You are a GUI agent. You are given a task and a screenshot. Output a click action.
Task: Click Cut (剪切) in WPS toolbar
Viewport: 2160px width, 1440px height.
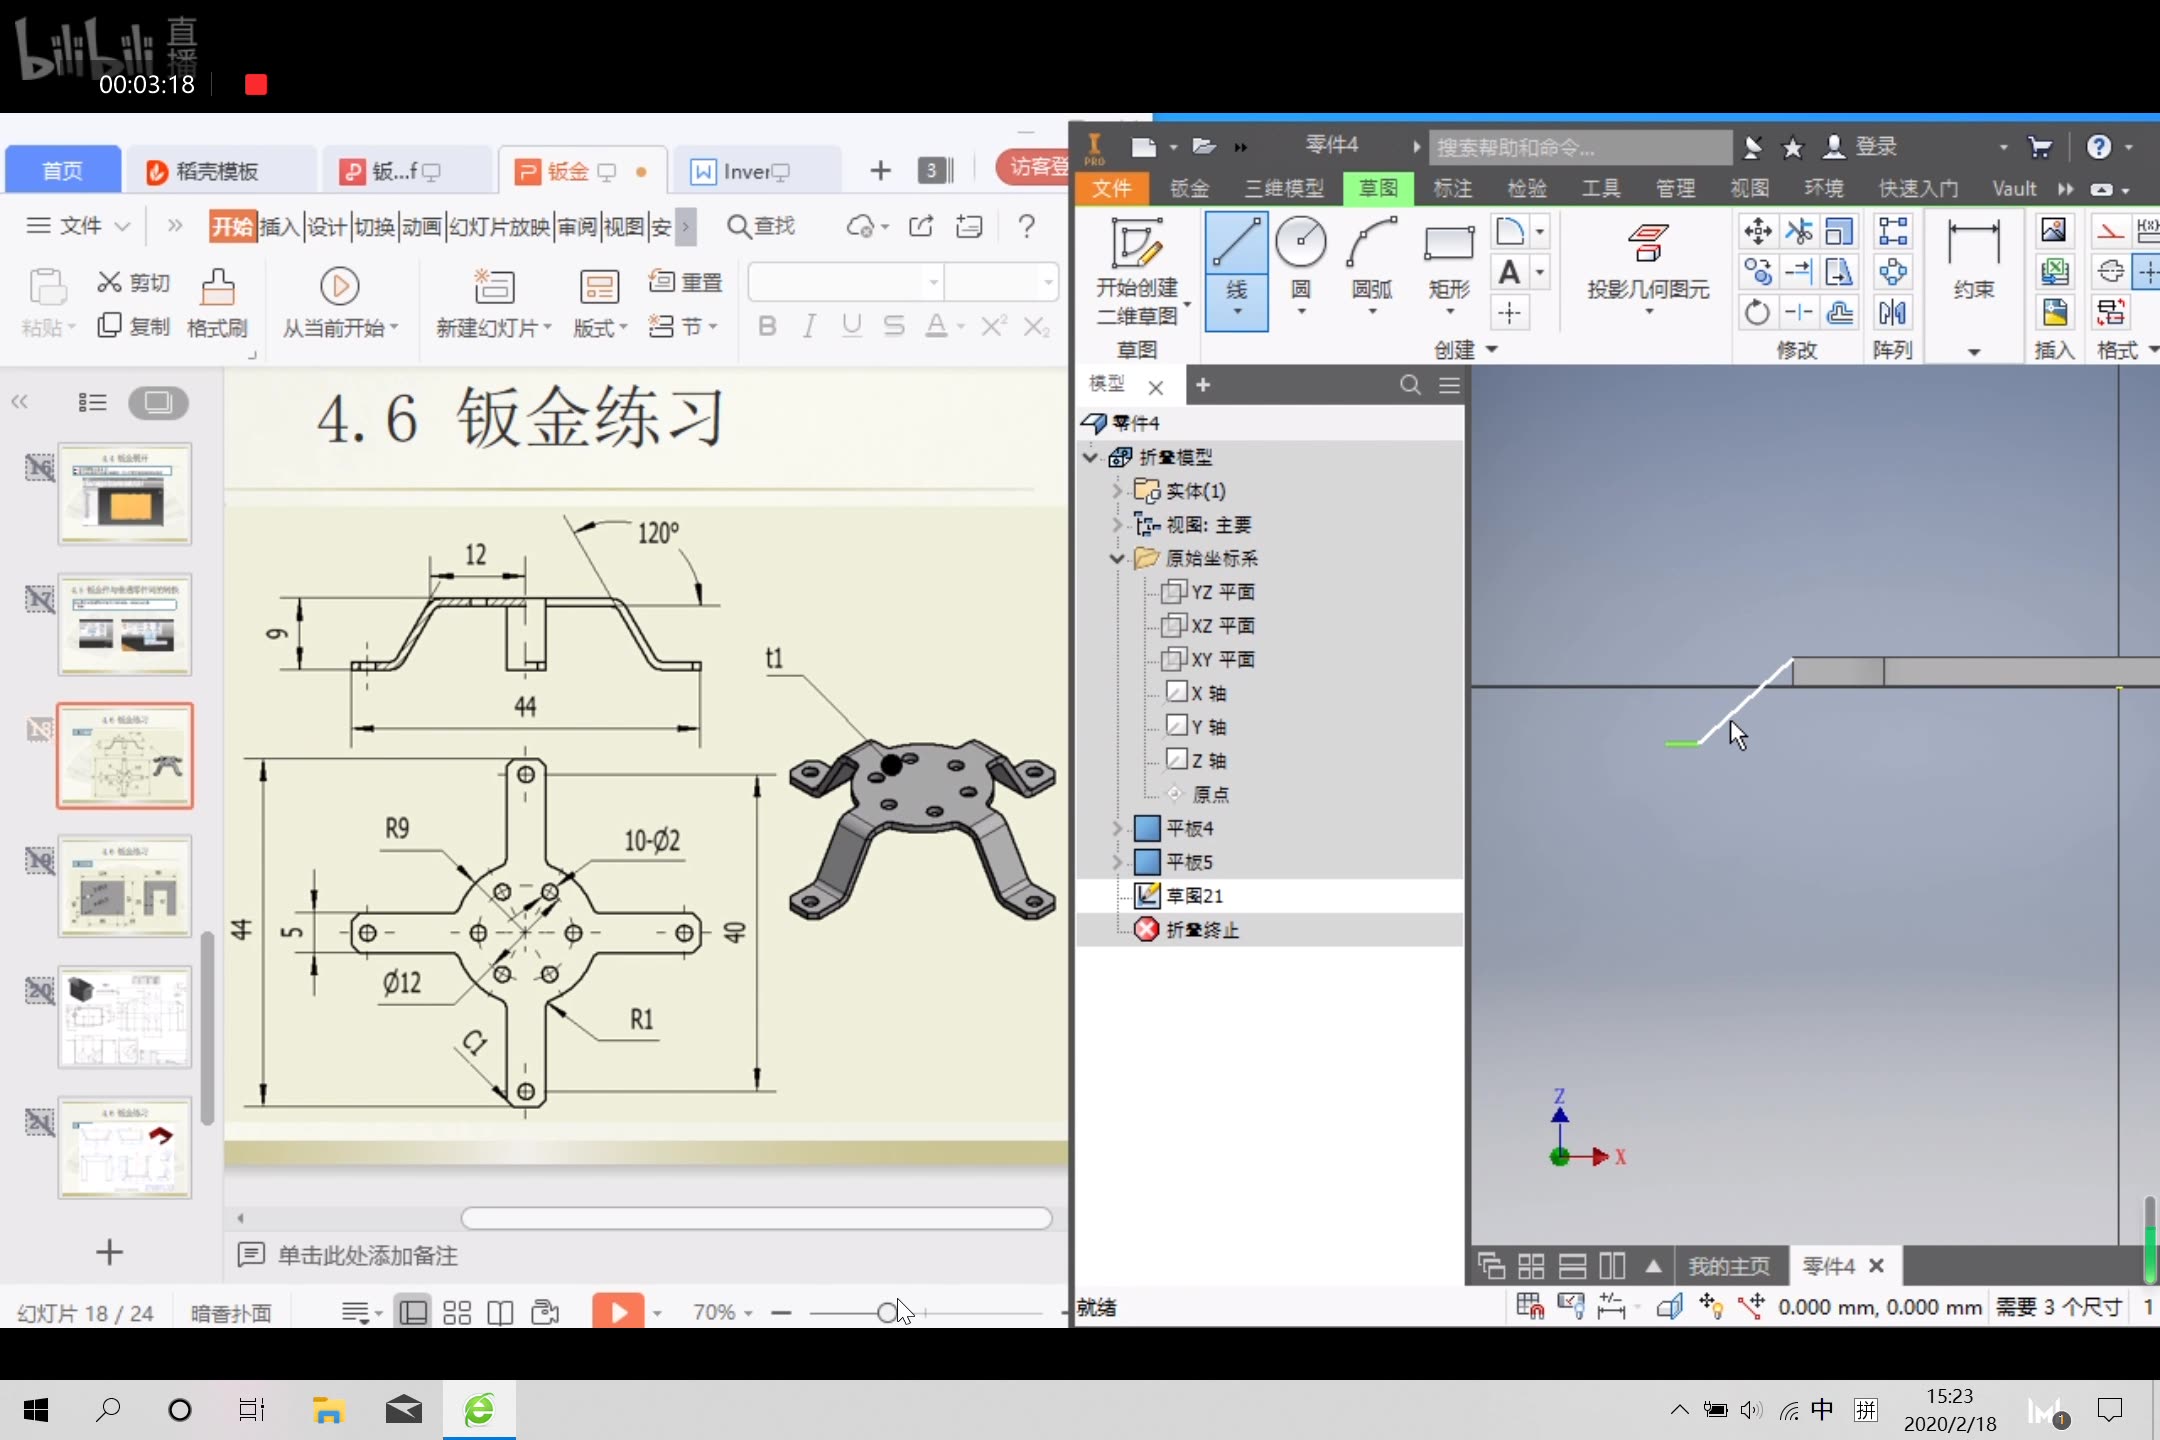(134, 283)
